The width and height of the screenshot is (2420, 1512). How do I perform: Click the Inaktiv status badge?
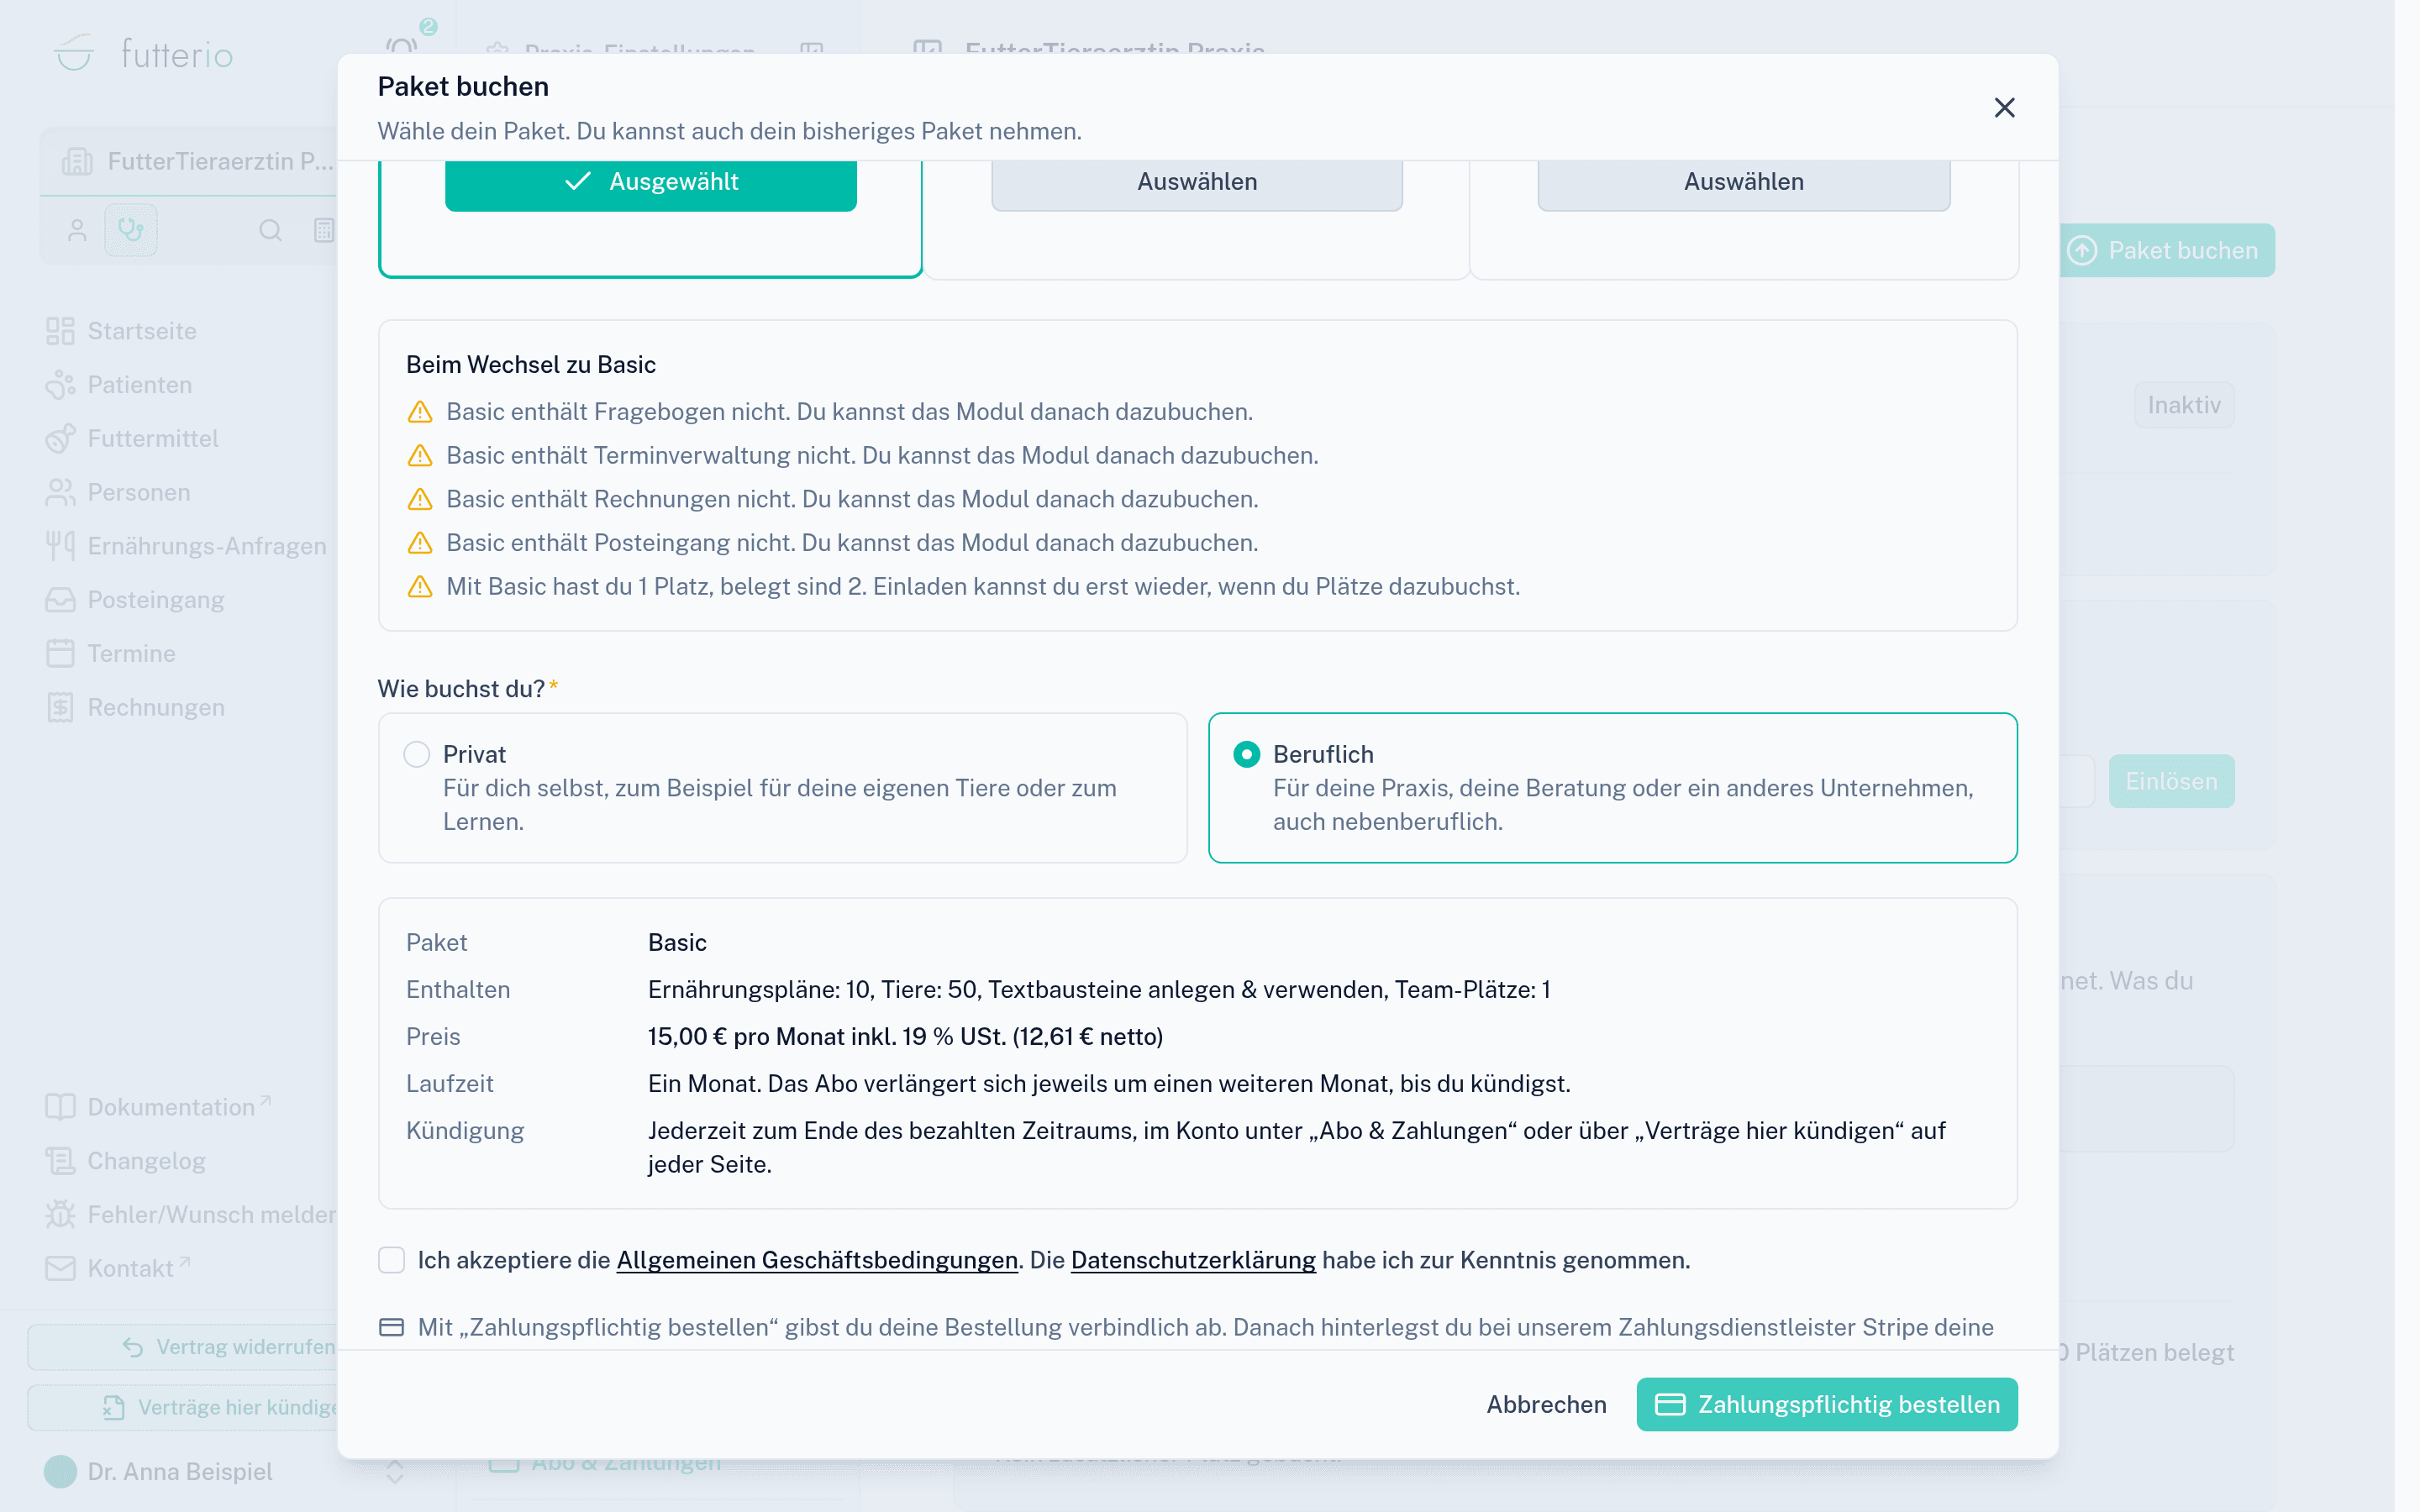[2184, 405]
